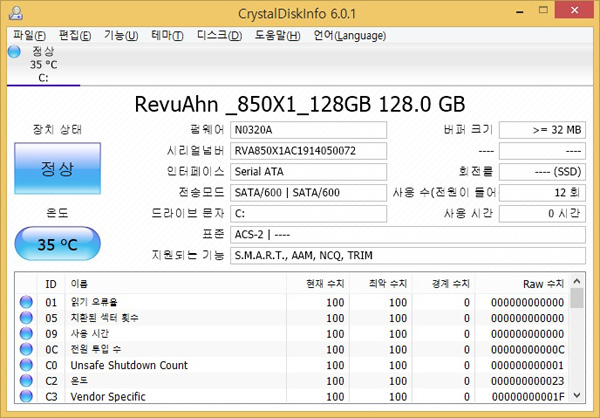Click the power on count field 12 회
This screenshot has height=418, width=600.
pos(542,193)
